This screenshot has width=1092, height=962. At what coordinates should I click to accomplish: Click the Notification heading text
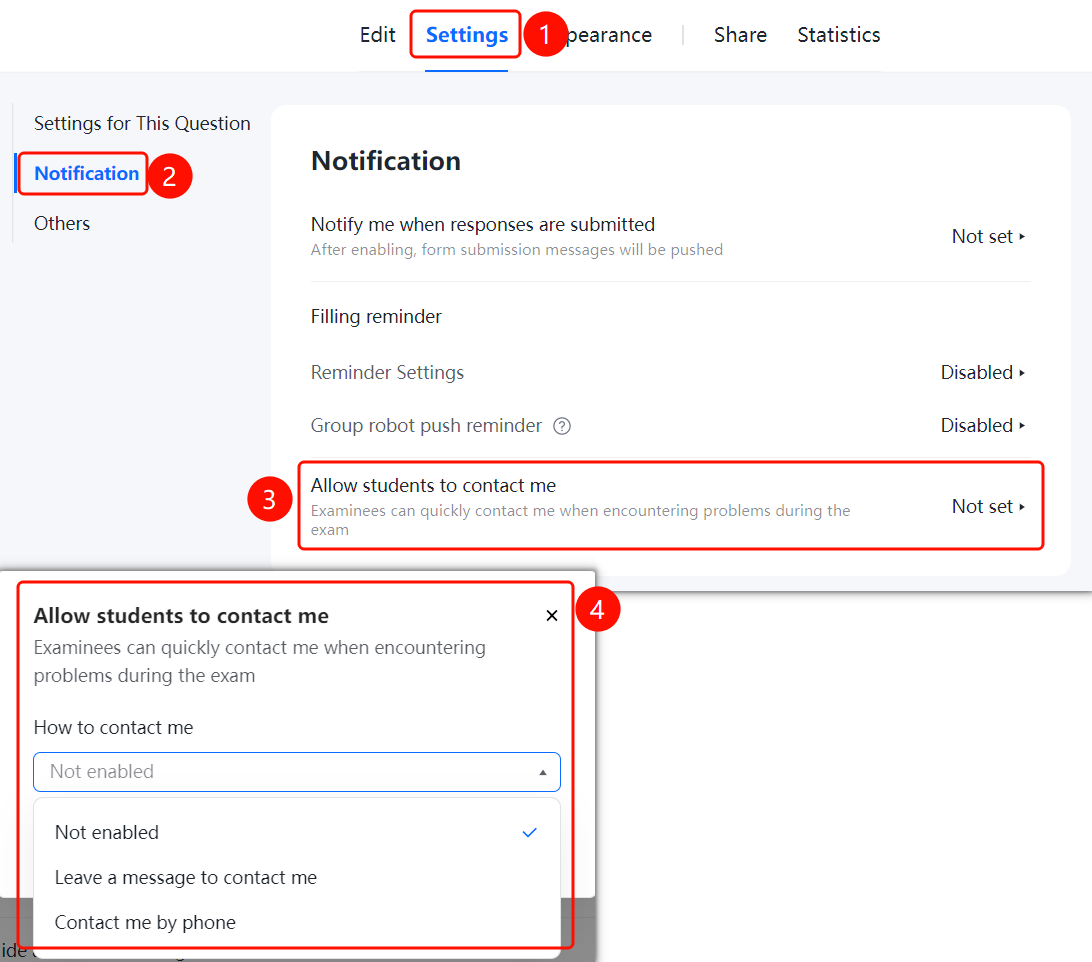[x=386, y=161]
